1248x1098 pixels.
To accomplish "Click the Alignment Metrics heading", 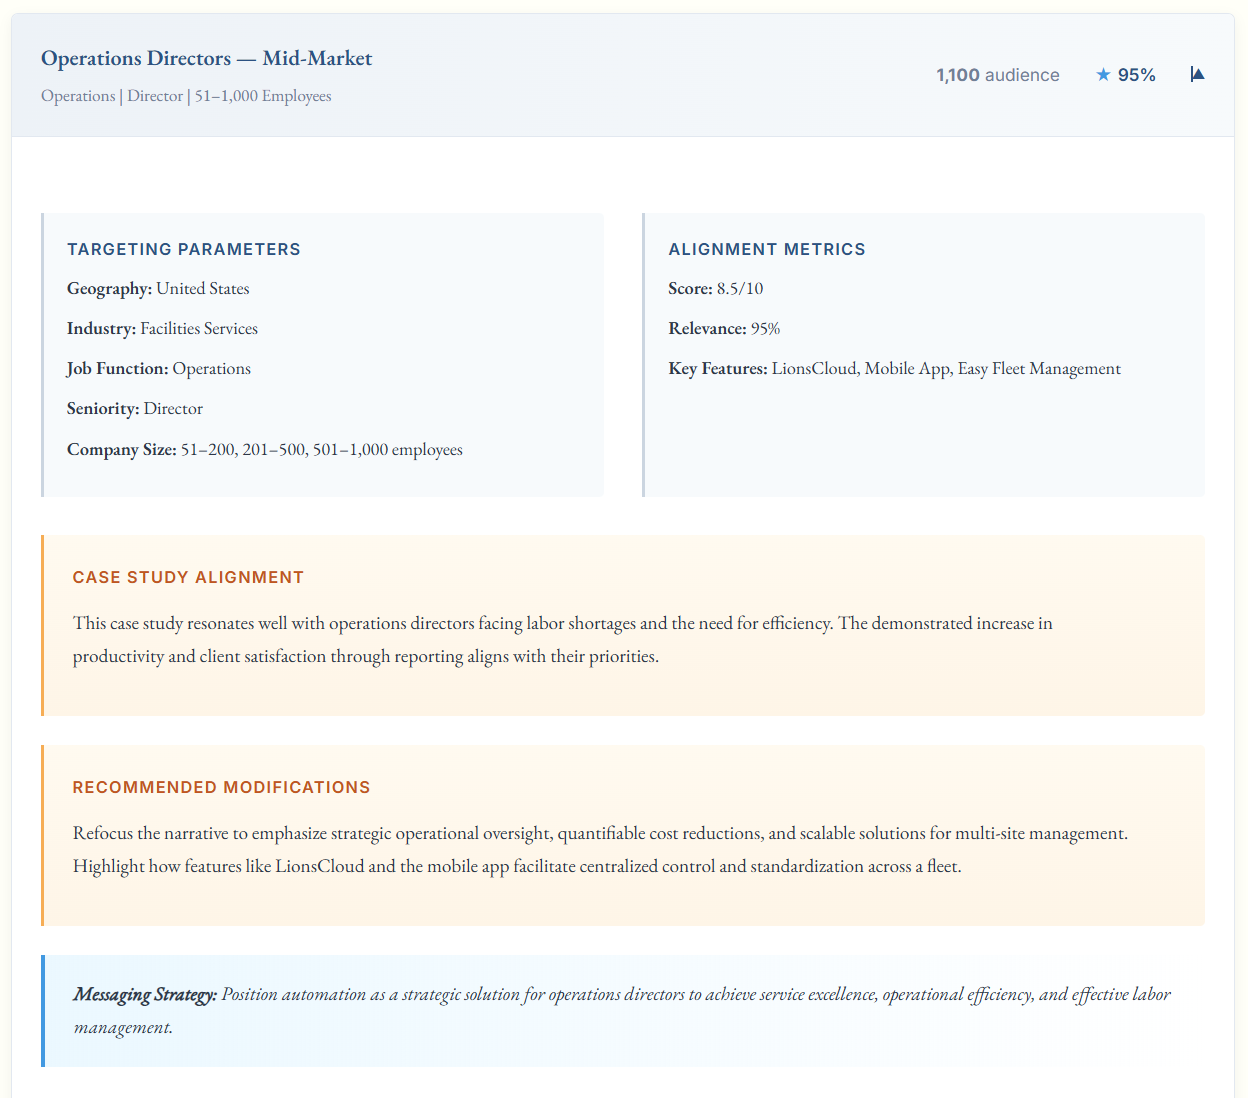I will pyautogui.click(x=766, y=249).
